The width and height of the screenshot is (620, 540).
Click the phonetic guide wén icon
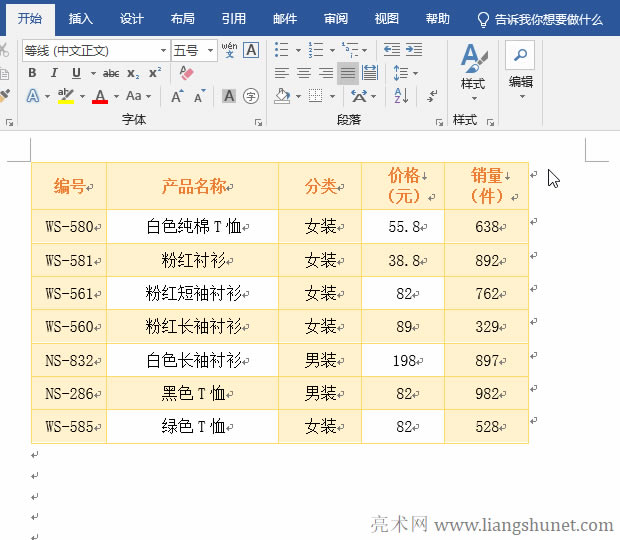click(229, 49)
